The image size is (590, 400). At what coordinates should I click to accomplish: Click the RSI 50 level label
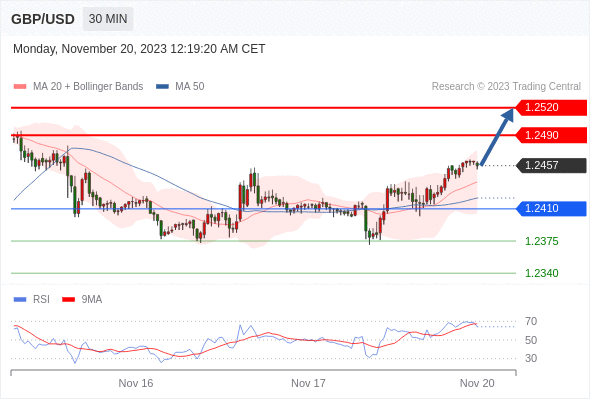pyautogui.click(x=531, y=340)
